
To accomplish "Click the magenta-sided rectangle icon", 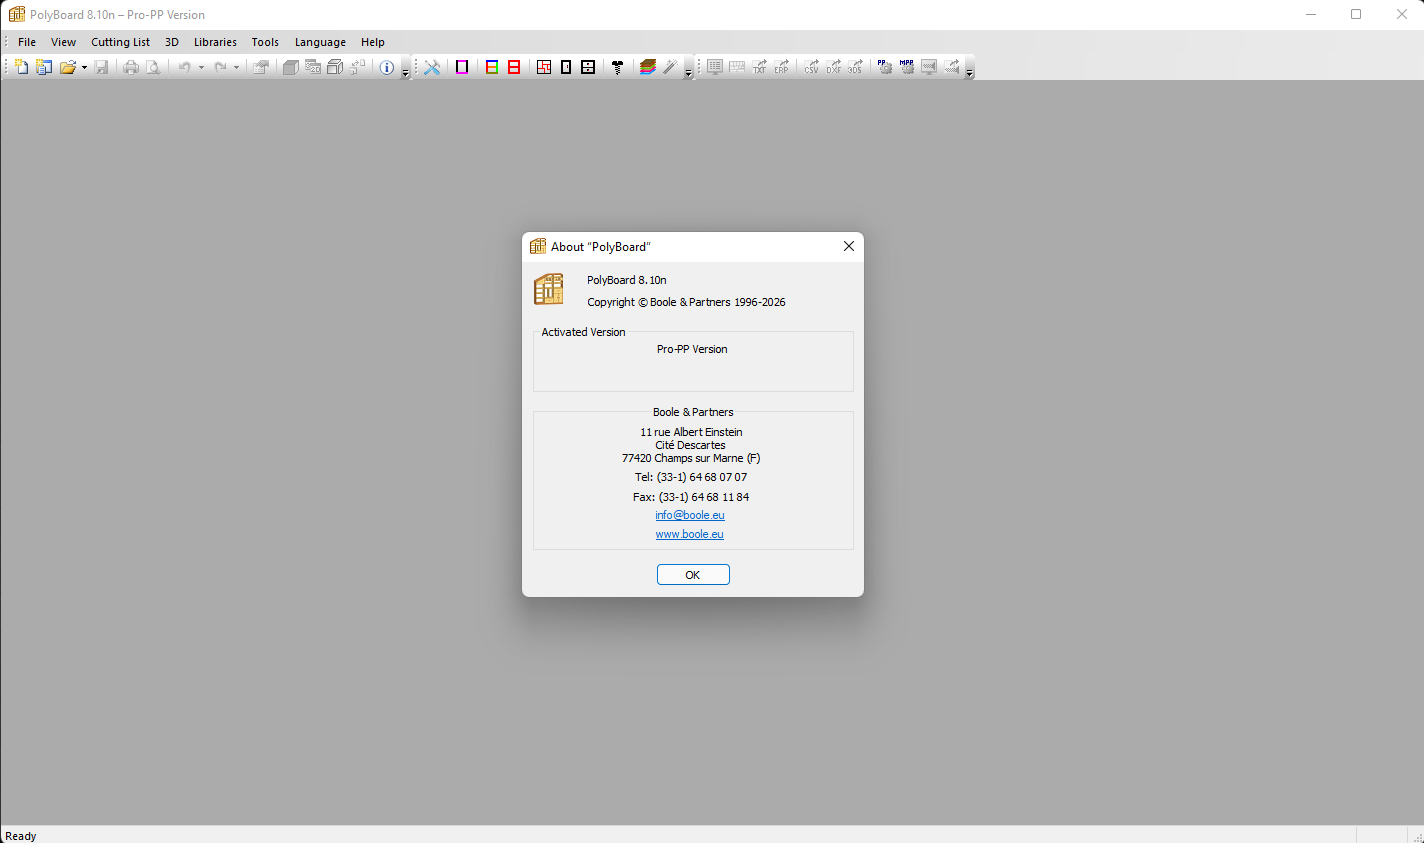I will click(x=462, y=67).
